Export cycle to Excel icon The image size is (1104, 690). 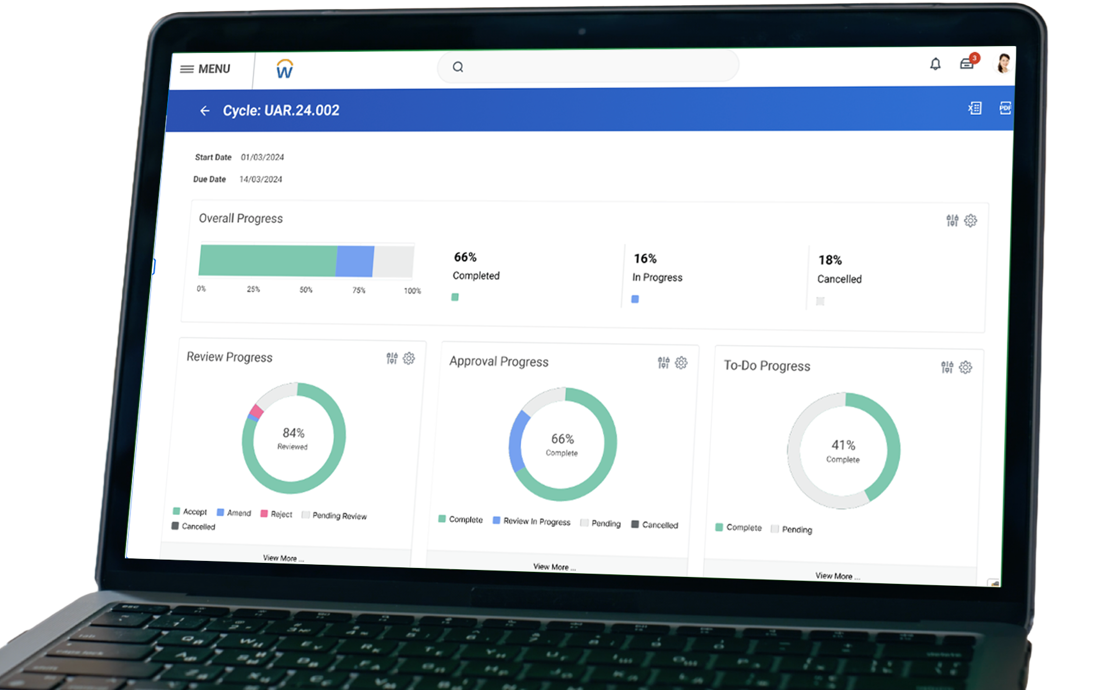[975, 108]
